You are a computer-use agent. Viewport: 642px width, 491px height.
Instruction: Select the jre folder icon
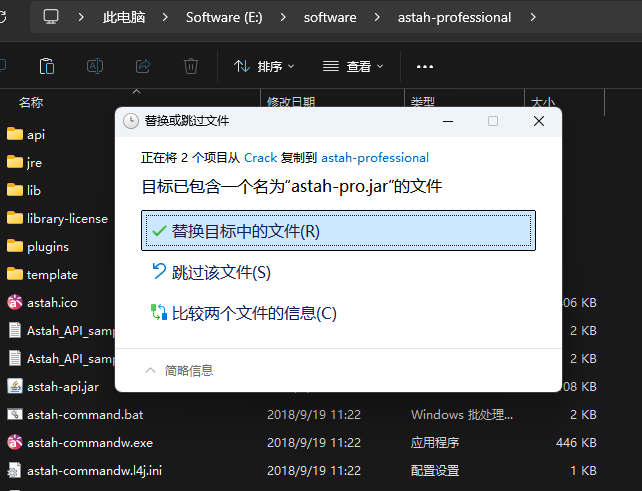[15, 162]
